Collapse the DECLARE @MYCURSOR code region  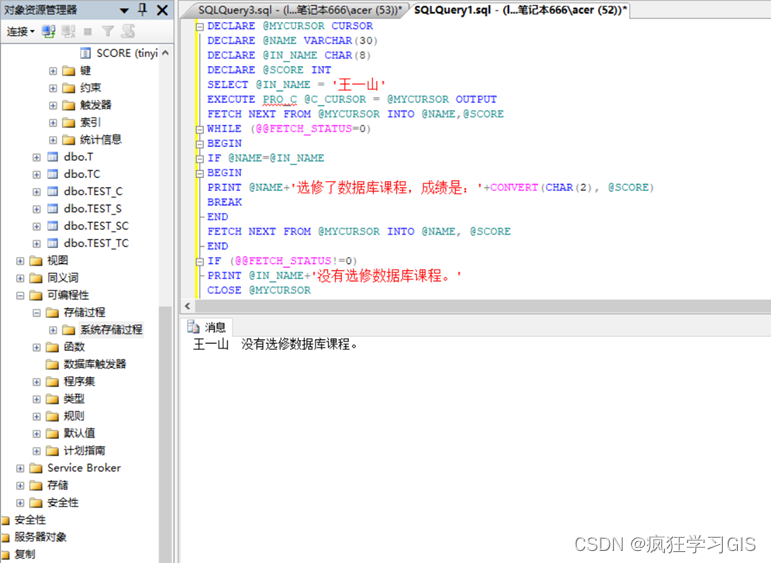tap(200, 27)
